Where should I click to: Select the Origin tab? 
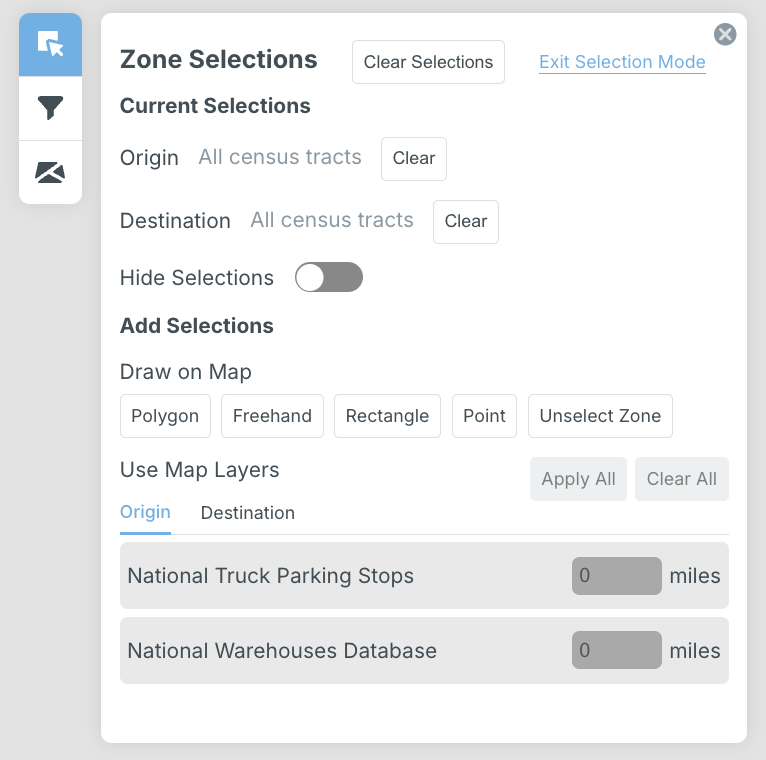[145, 512]
